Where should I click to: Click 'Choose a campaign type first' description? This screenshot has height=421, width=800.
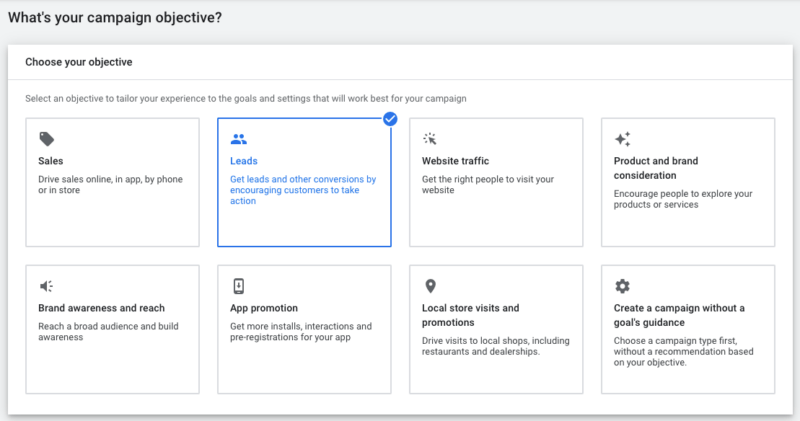[684, 352]
